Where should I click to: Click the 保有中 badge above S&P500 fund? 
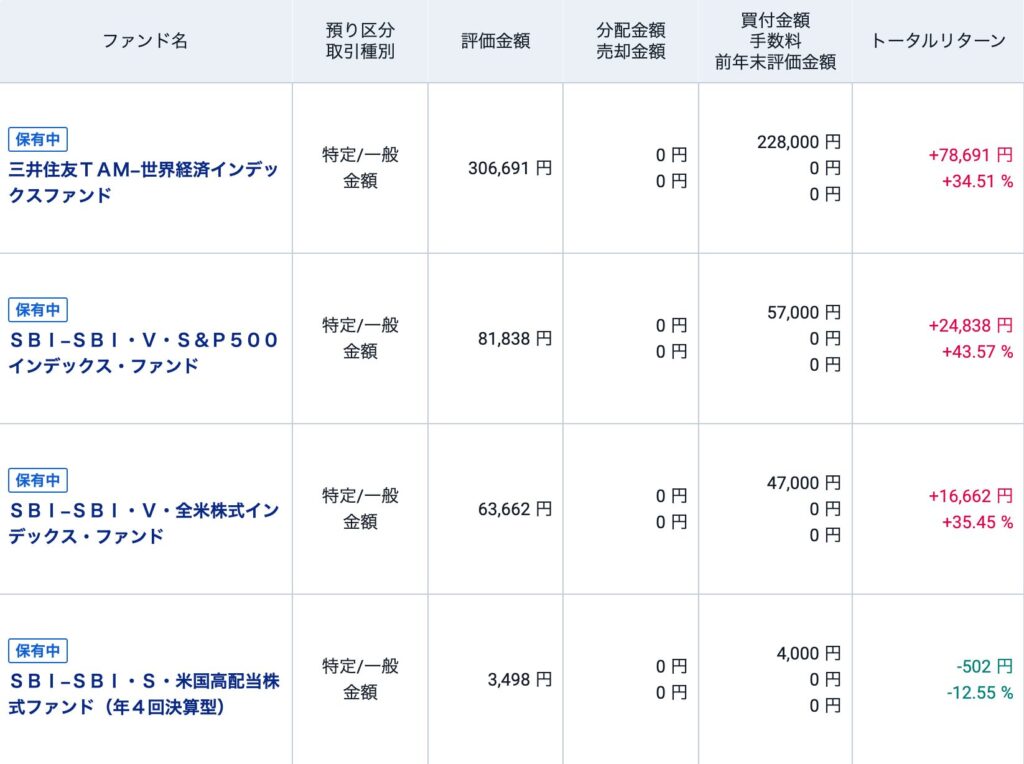tap(38, 310)
